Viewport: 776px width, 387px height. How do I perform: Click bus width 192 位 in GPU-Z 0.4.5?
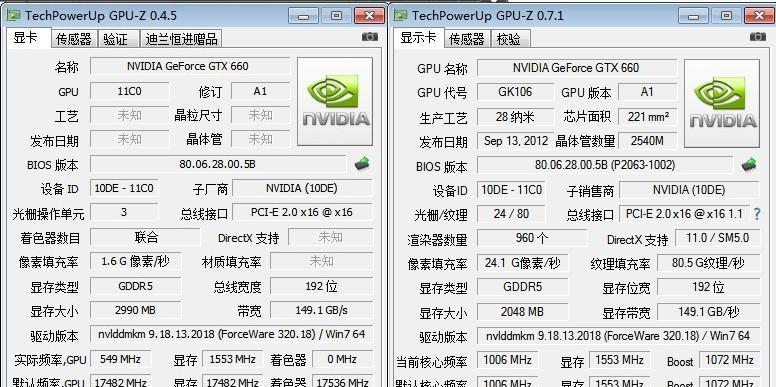(322, 286)
